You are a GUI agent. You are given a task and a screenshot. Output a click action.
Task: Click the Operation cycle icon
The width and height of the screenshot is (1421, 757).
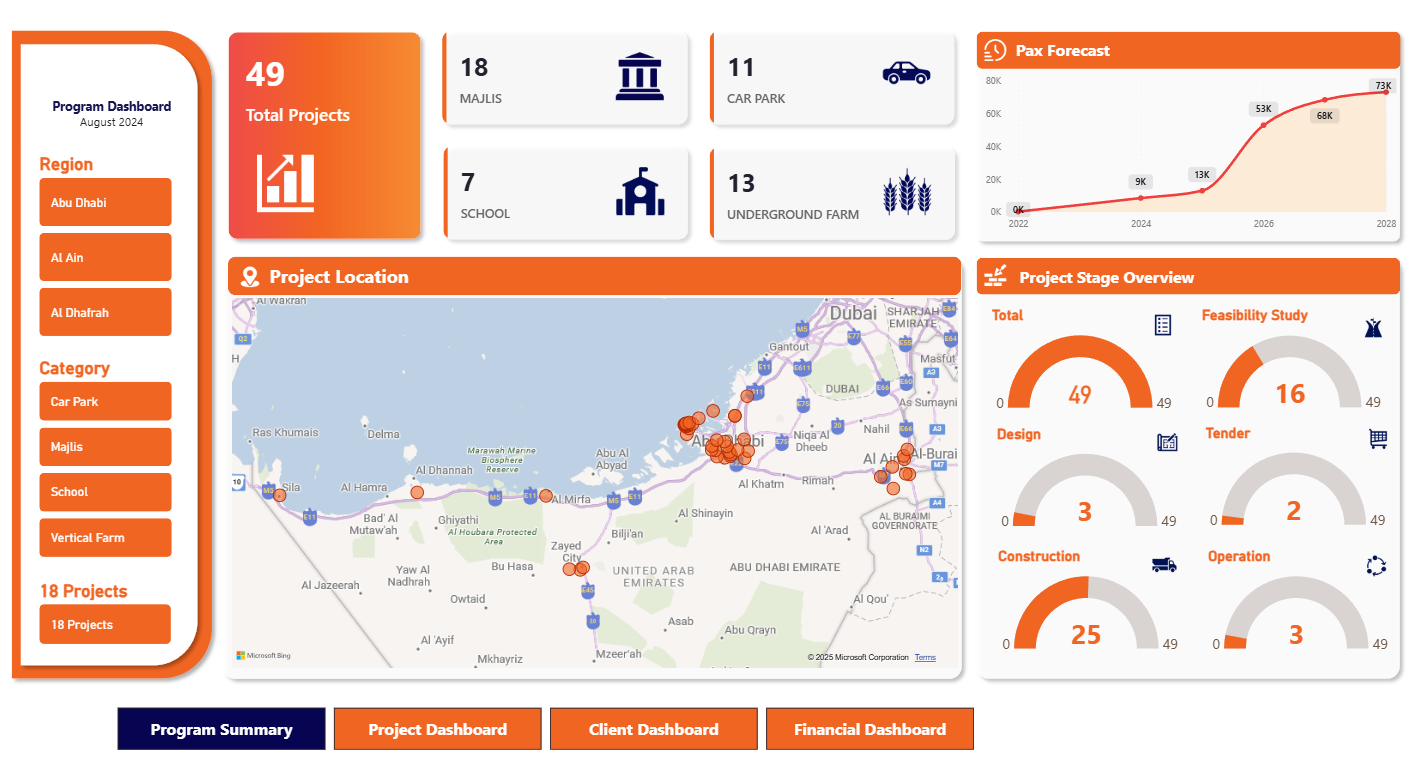1377,566
